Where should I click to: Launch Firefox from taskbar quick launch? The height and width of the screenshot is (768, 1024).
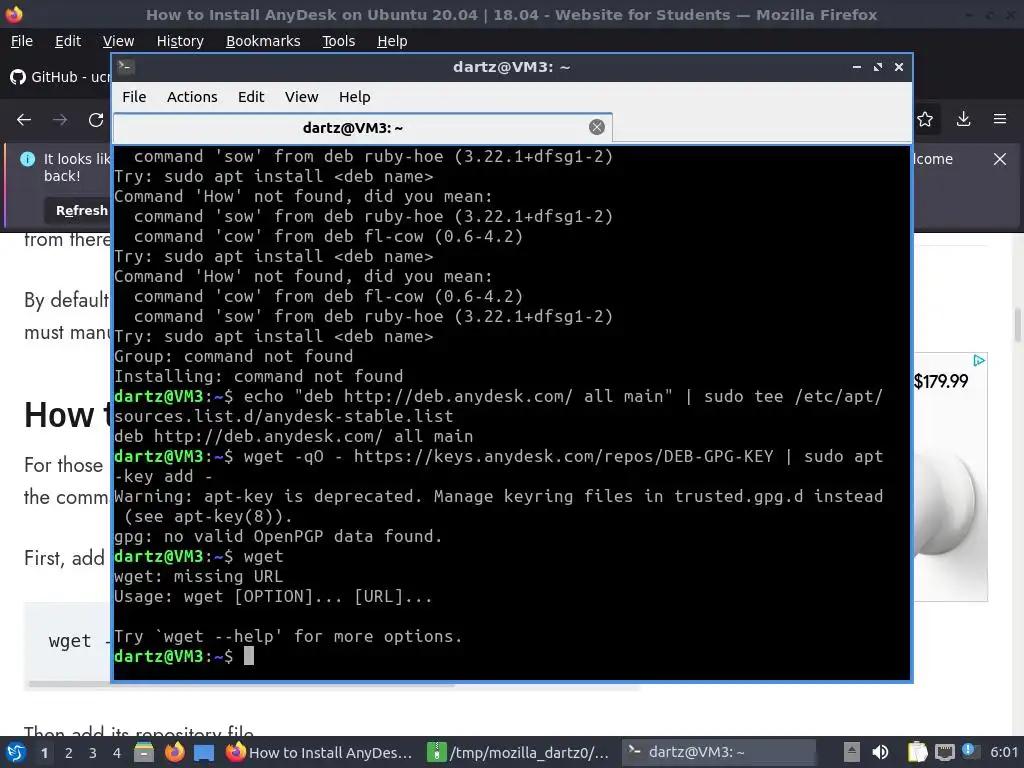coord(174,752)
